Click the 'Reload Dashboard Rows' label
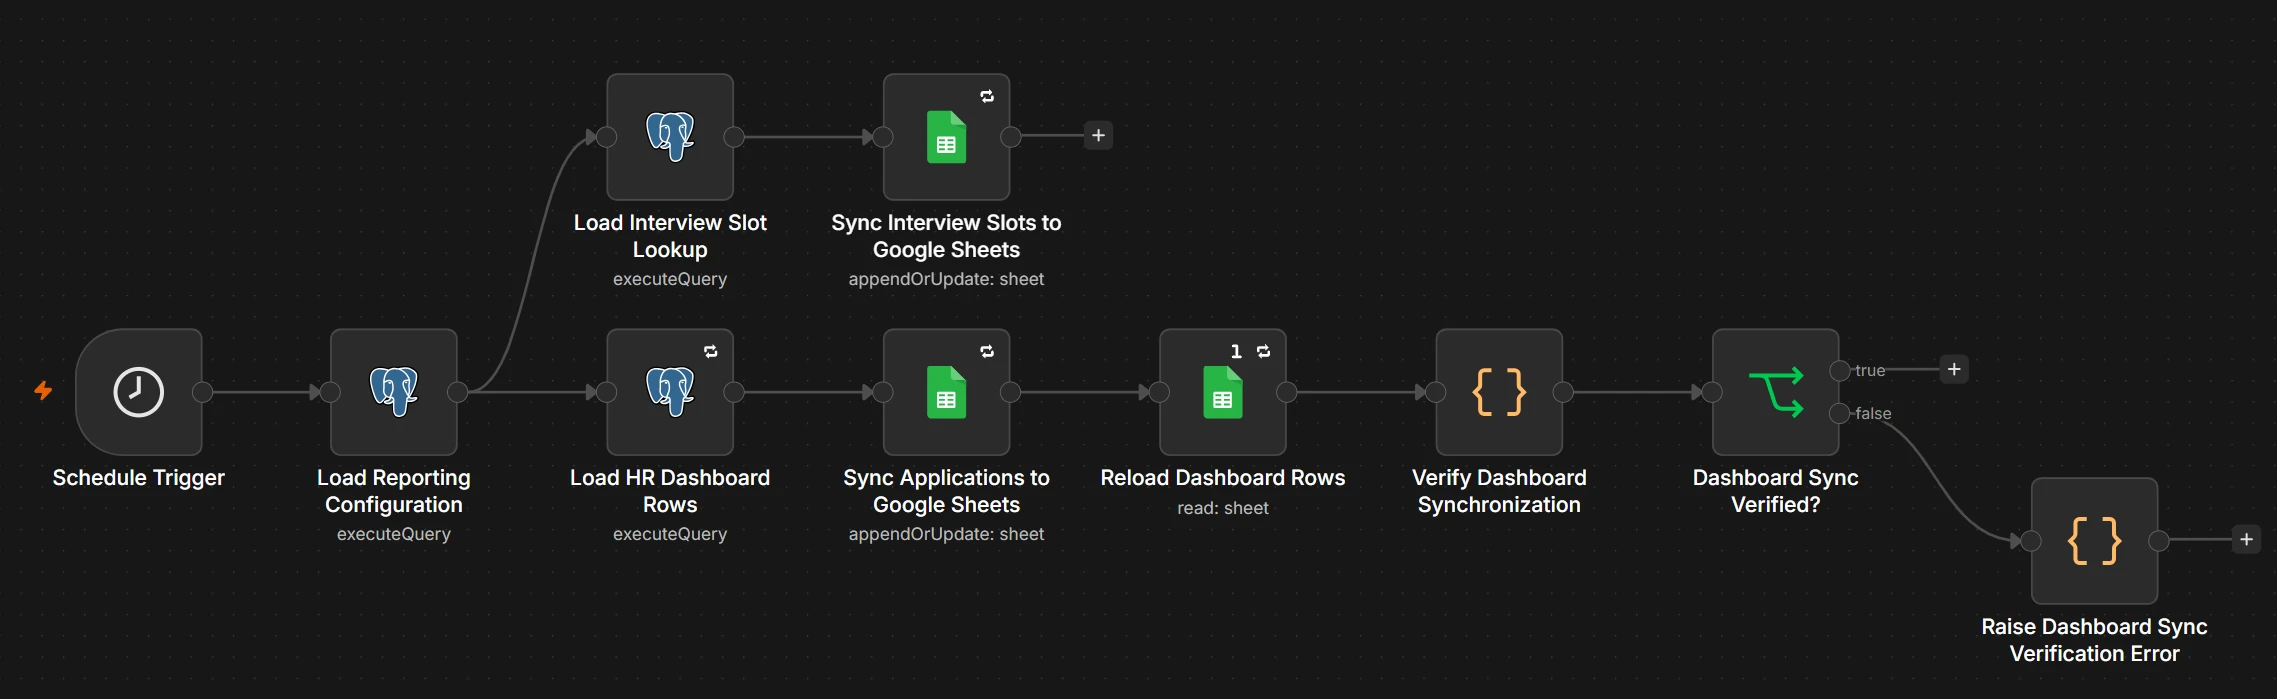Viewport: 2277px width, 699px height. coord(1223,478)
